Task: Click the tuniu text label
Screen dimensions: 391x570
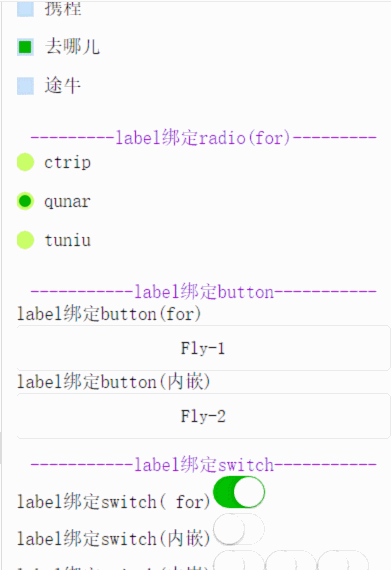Action: tap(68, 240)
